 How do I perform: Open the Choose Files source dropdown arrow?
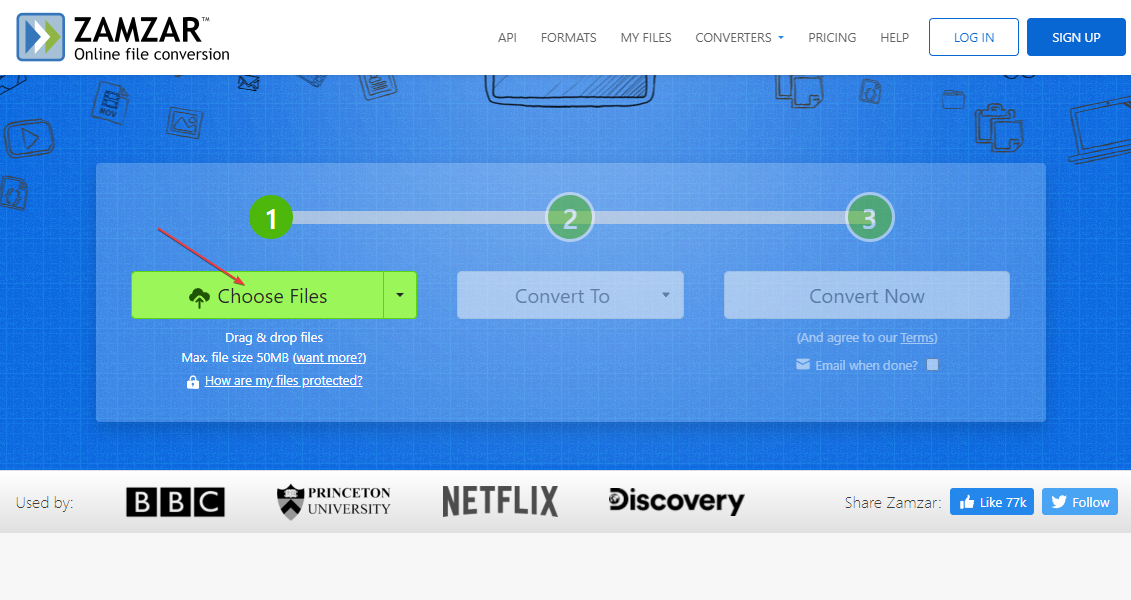(x=400, y=296)
